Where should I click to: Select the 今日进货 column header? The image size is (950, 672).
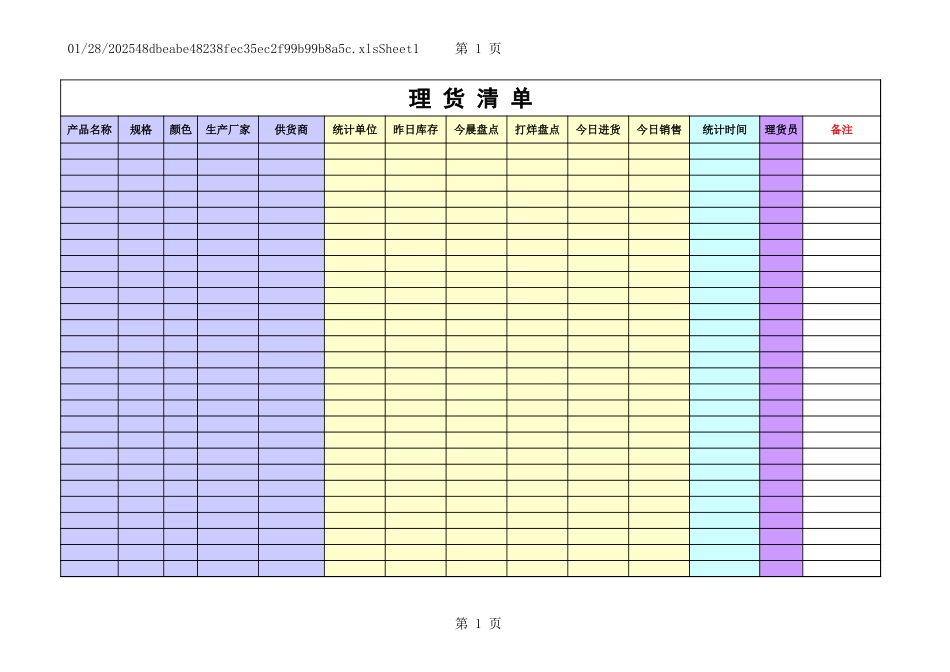[x=597, y=128]
